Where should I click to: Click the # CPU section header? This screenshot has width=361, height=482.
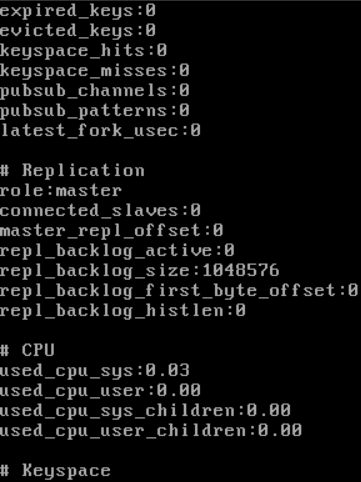pos(27,351)
